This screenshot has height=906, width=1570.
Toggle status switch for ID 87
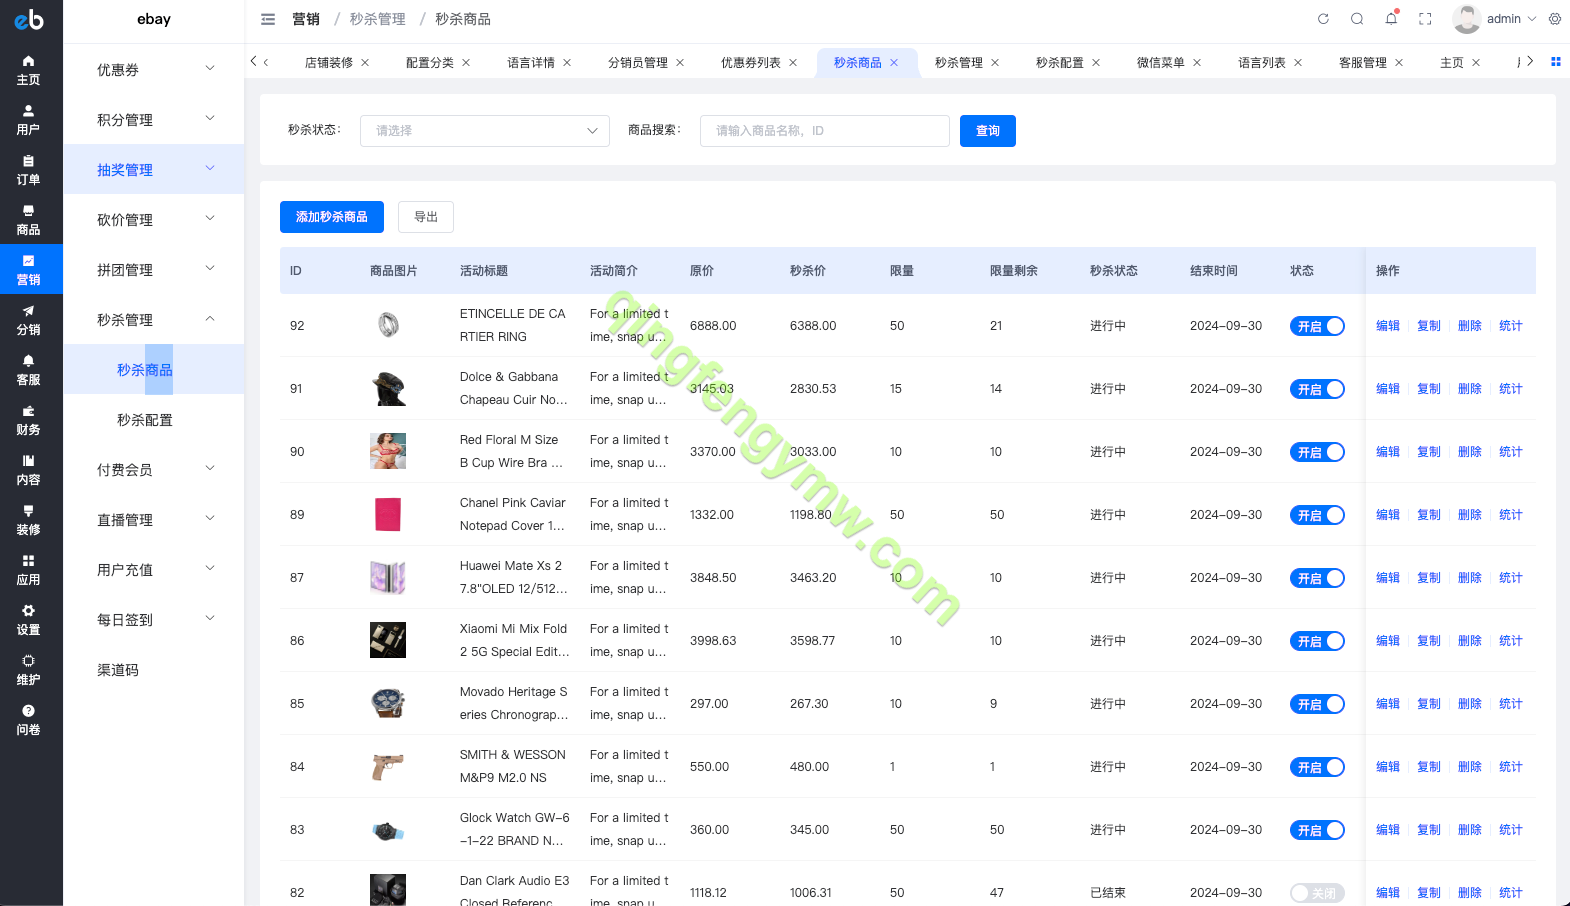(1317, 578)
